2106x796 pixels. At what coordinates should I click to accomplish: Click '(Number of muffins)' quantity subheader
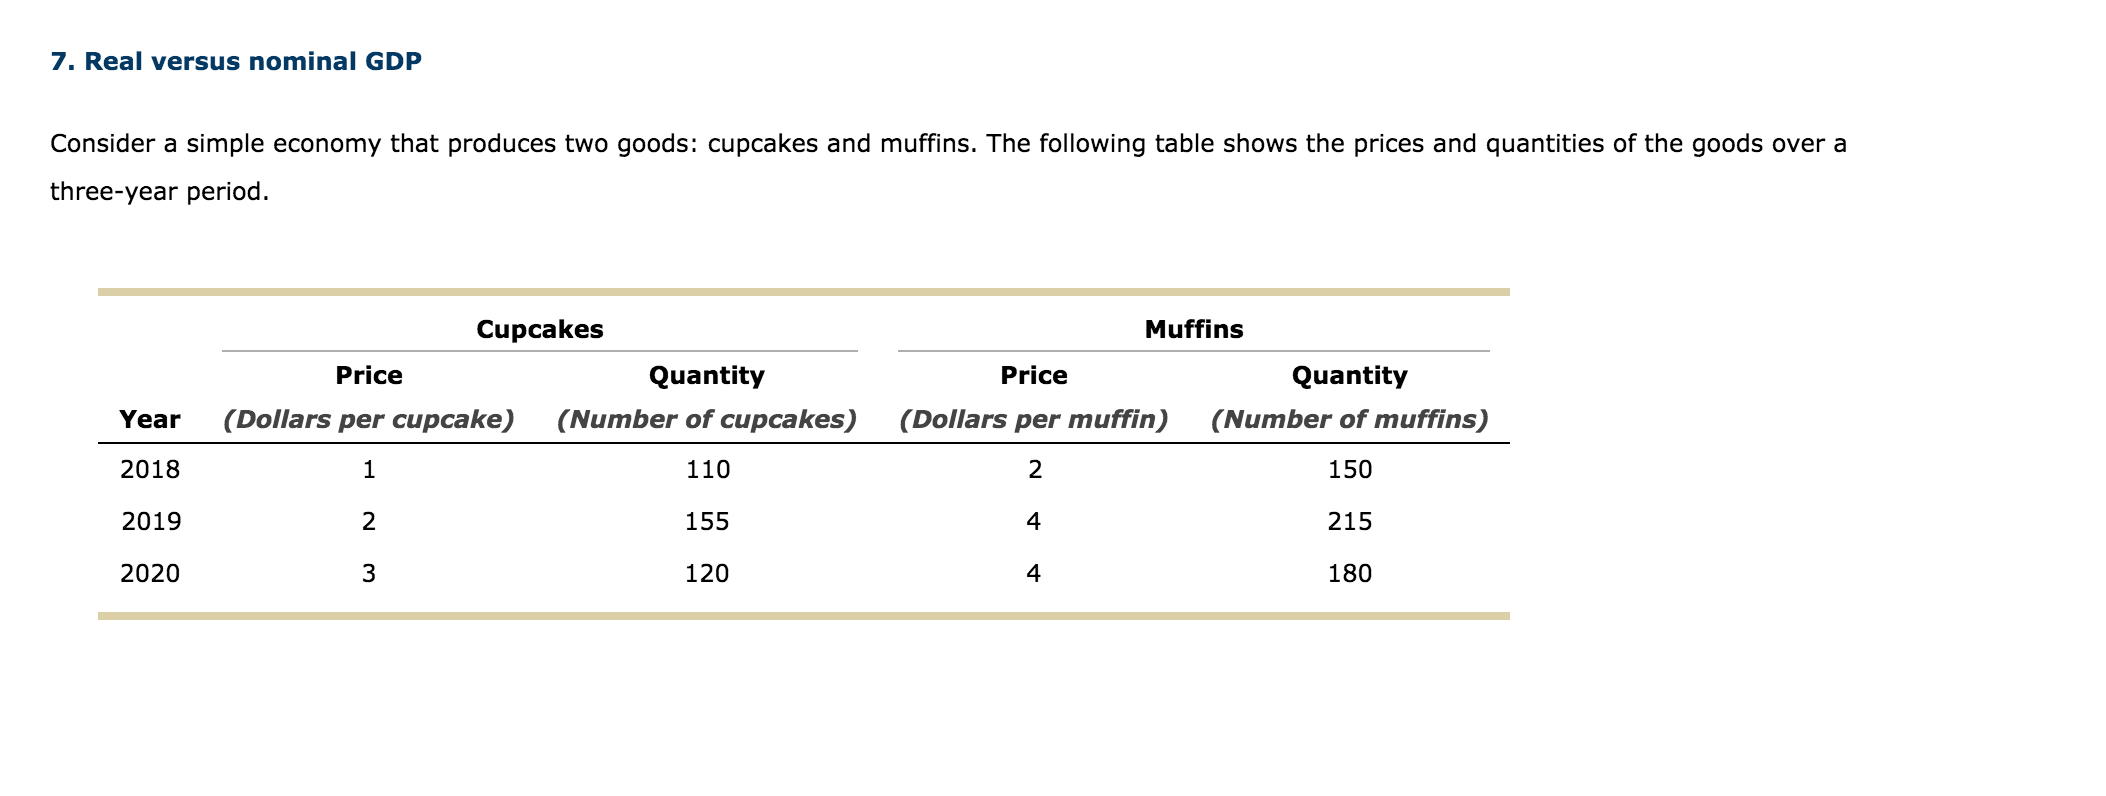pyautogui.click(x=1350, y=419)
